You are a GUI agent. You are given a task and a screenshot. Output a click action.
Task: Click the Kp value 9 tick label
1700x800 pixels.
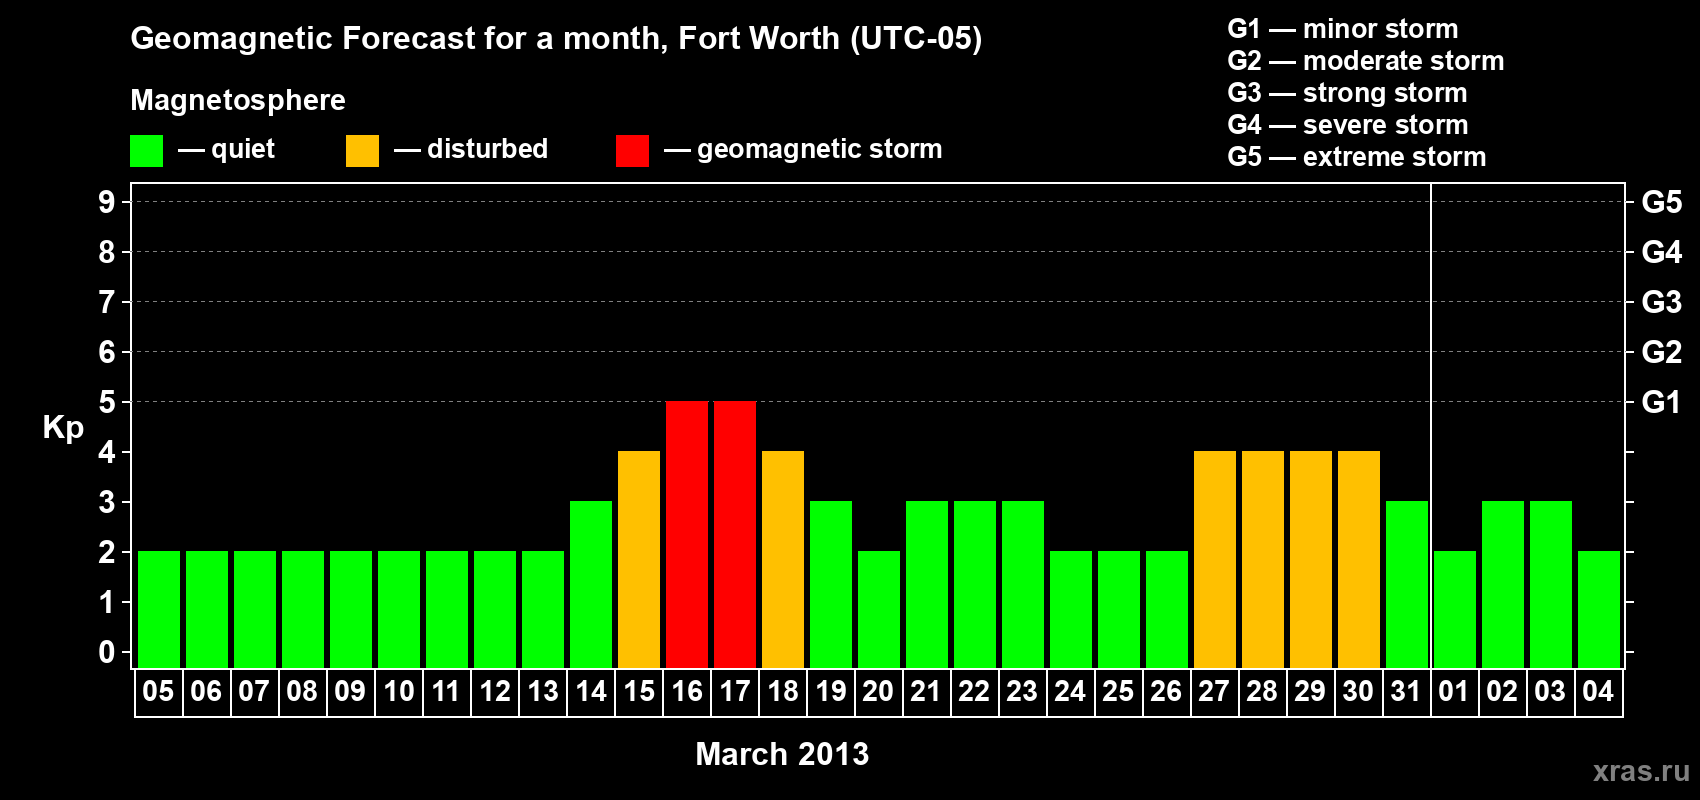(107, 202)
